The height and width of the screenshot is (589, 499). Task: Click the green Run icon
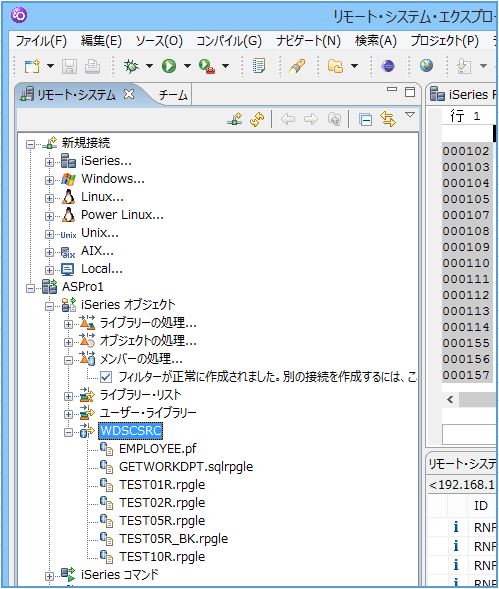(x=169, y=66)
